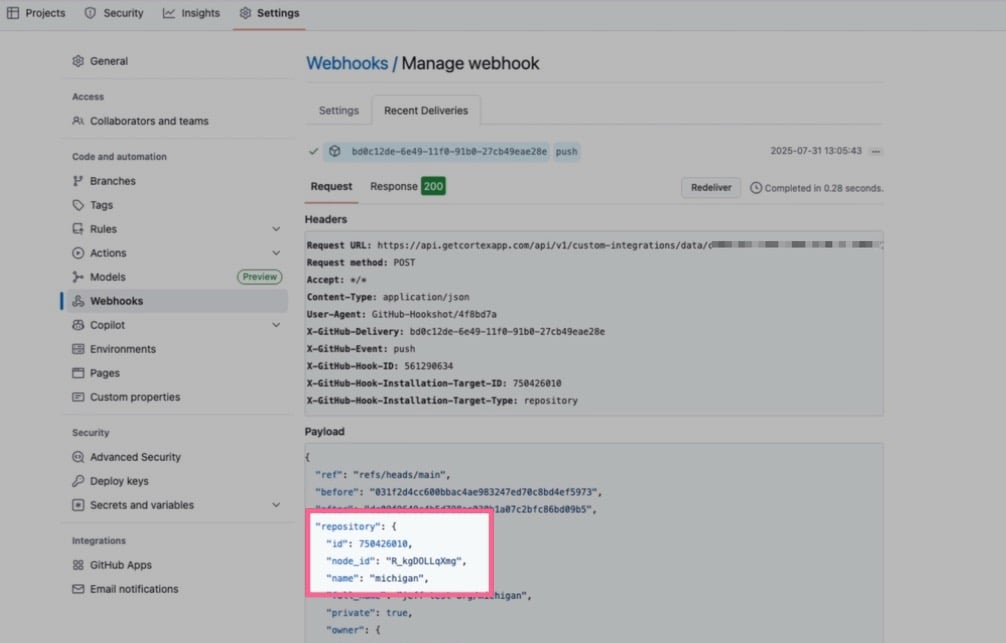Screen dimensions: 1006x643
Task: Click the X-GitHub-Hook-ID value 561290634
Action: point(429,366)
